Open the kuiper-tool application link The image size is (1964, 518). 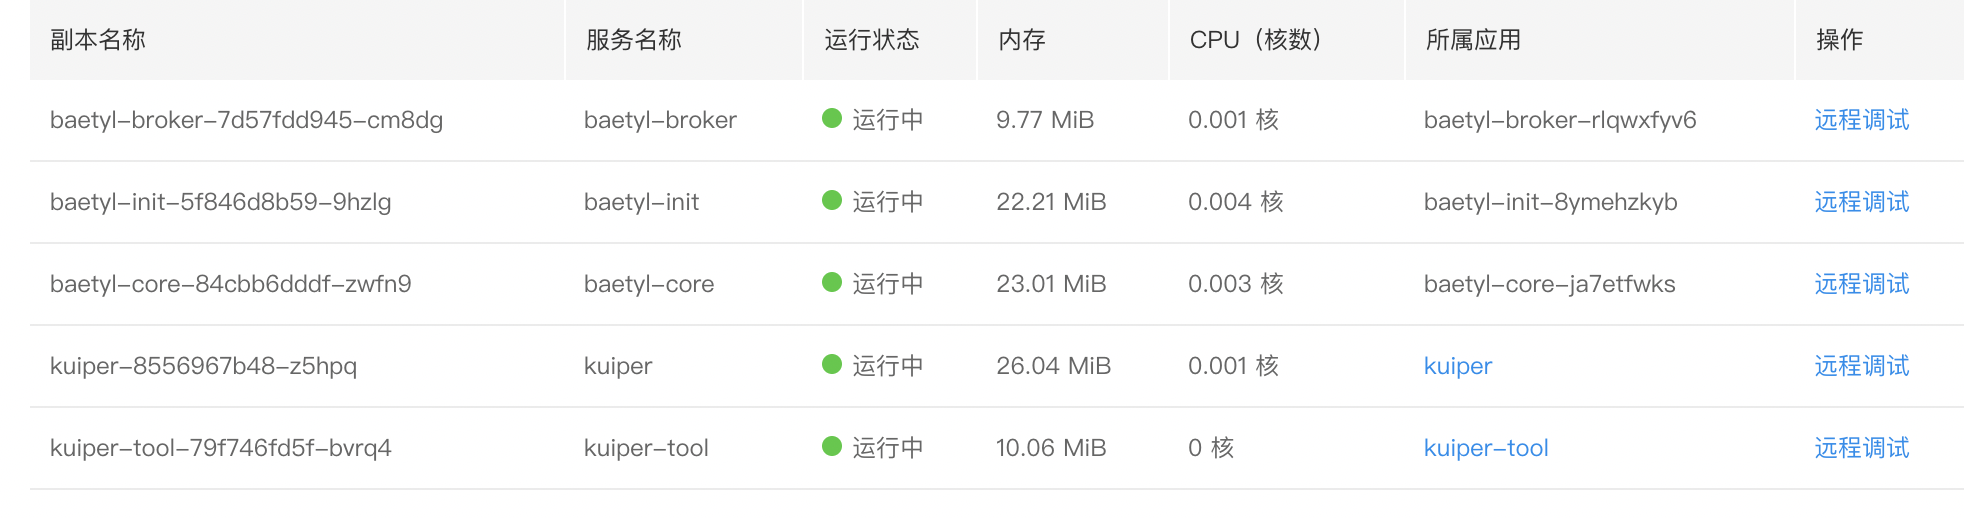tap(1486, 448)
